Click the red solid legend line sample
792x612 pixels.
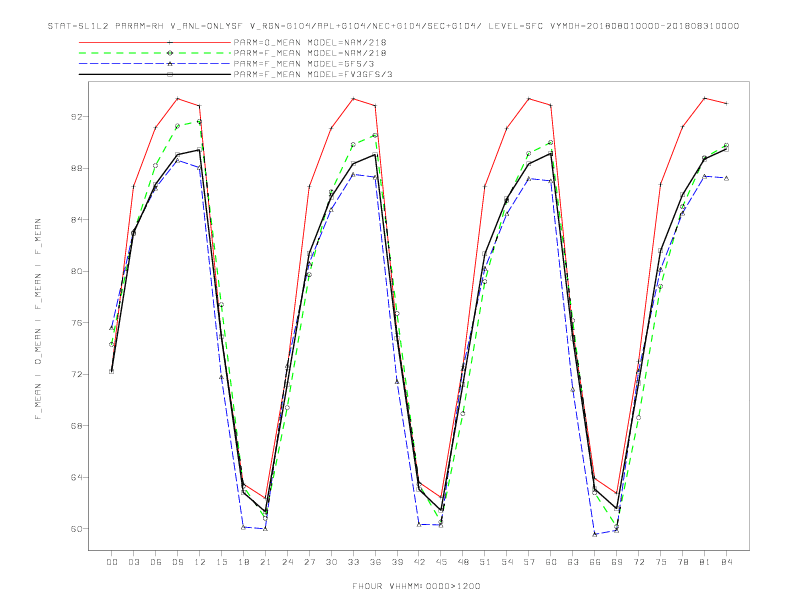[155, 42]
